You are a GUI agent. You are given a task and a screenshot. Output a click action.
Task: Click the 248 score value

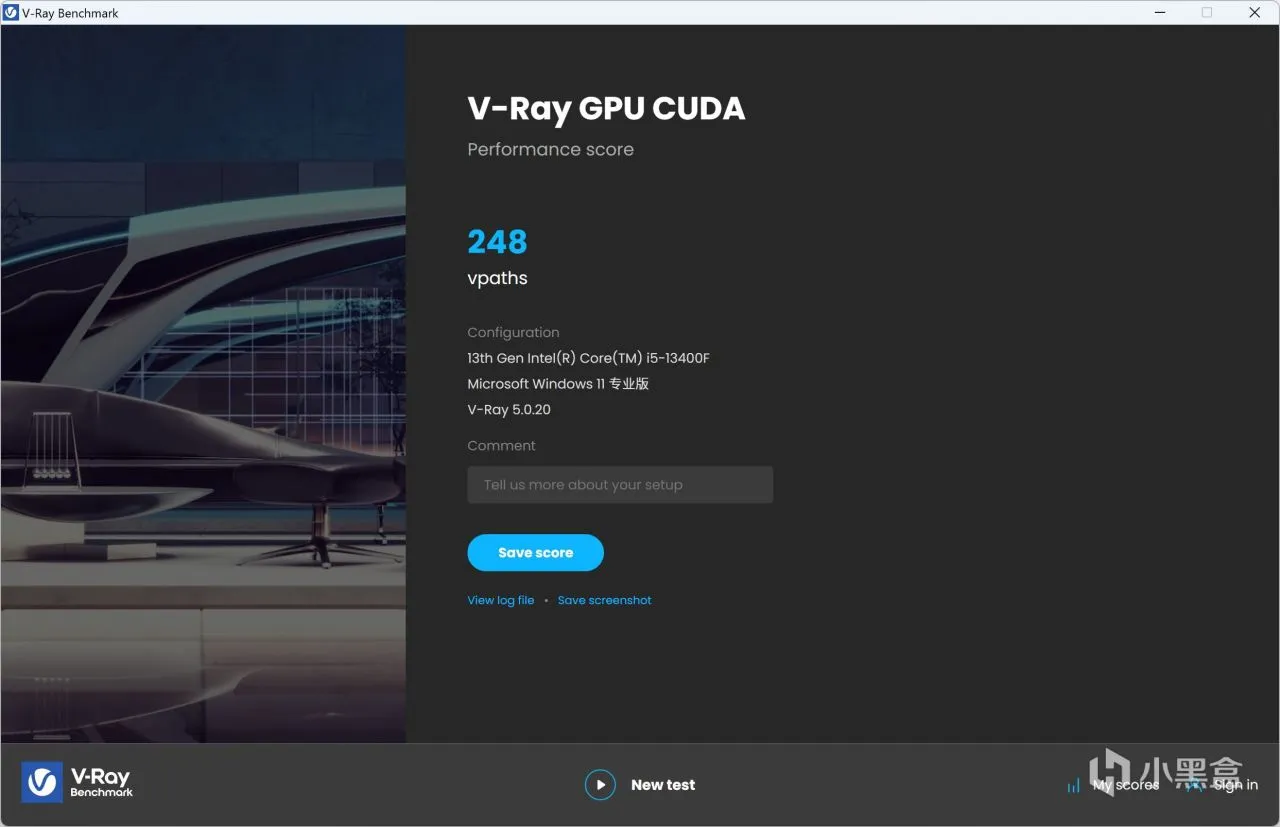[x=497, y=241]
